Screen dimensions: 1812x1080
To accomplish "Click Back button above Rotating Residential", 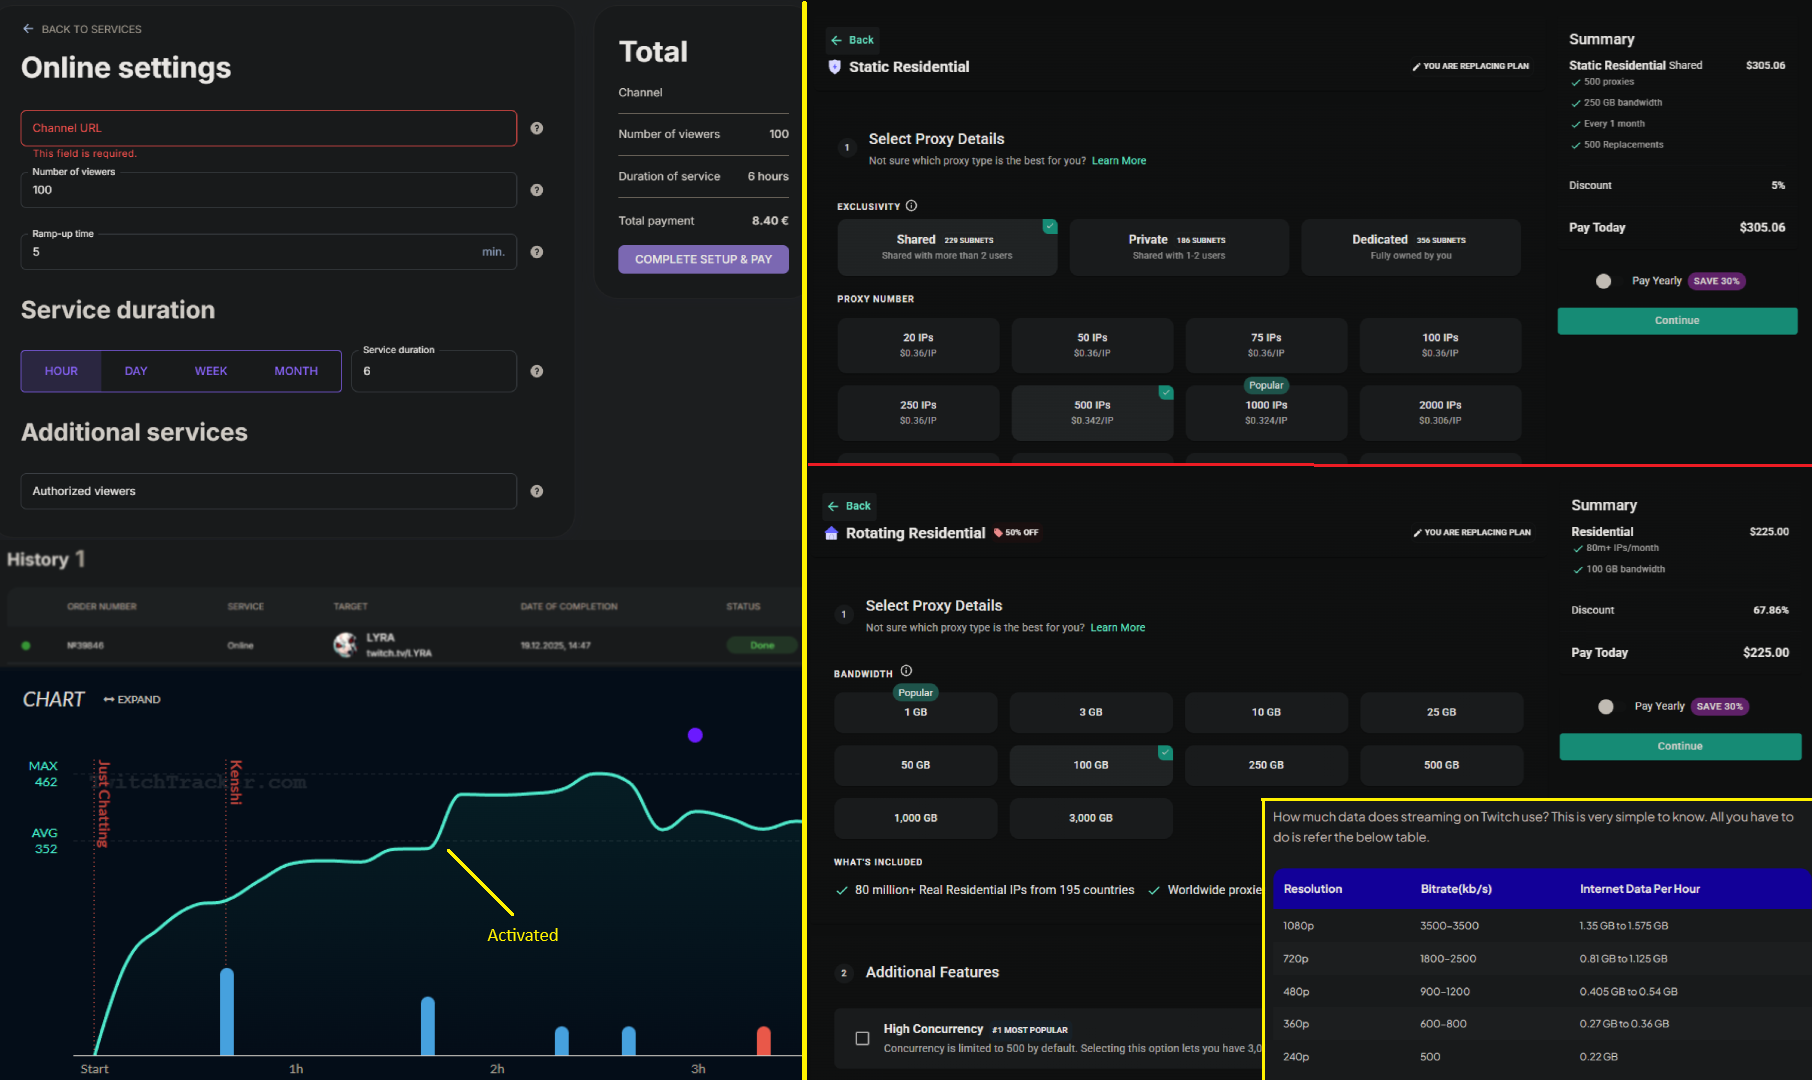I will tap(849, 506).
